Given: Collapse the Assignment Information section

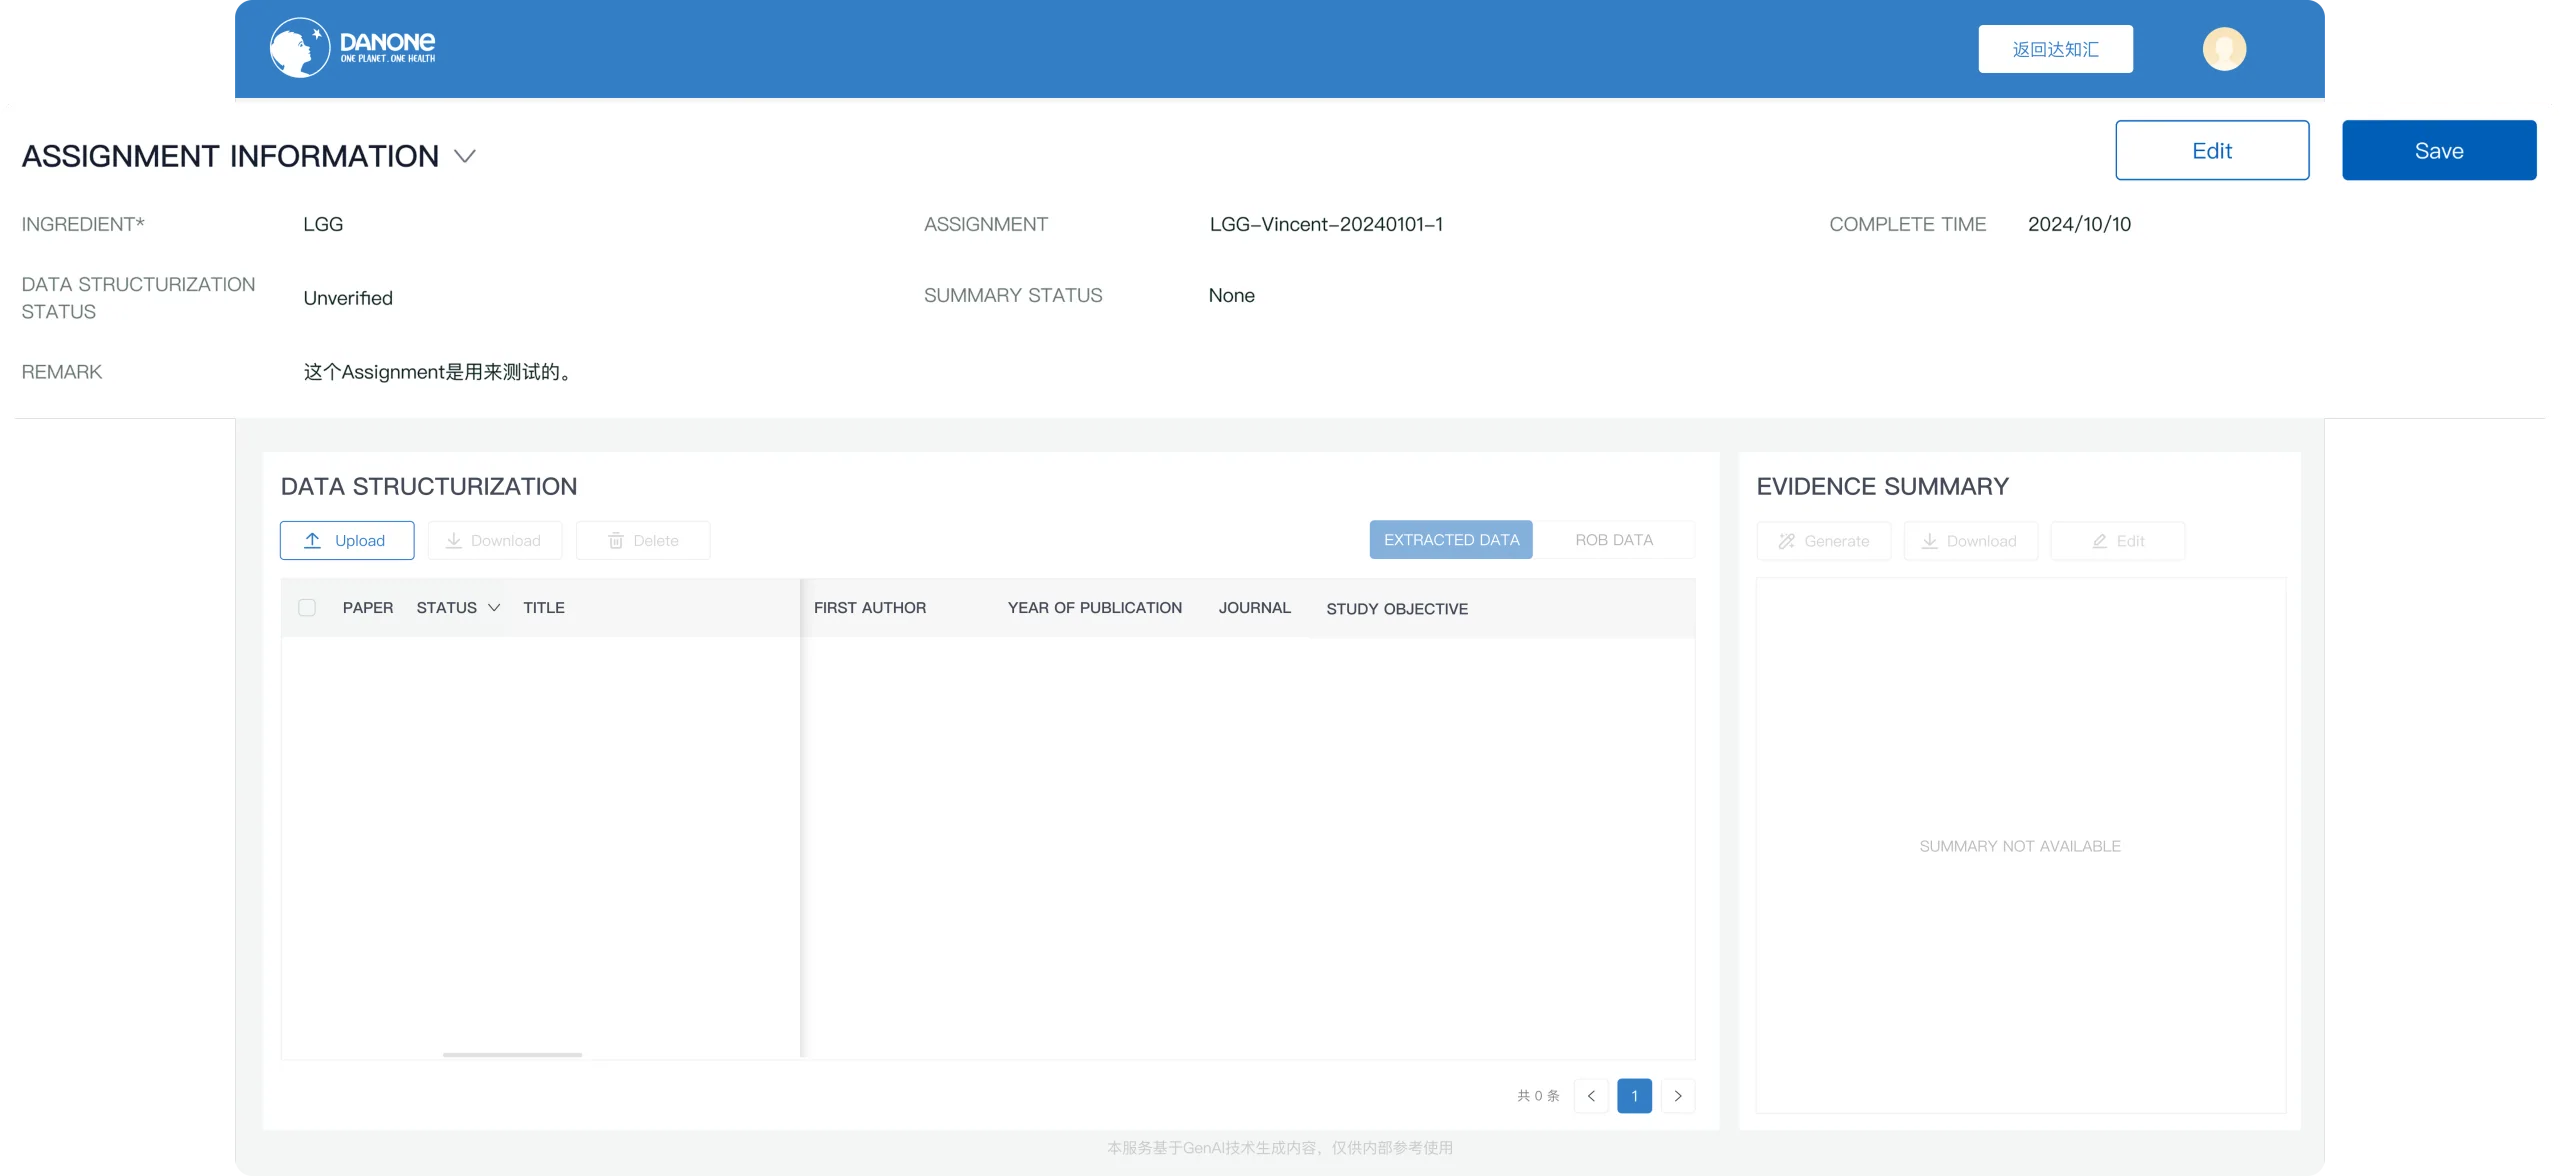Looking at the screenshot, I should pyautogui.click(x=465, y=156).
